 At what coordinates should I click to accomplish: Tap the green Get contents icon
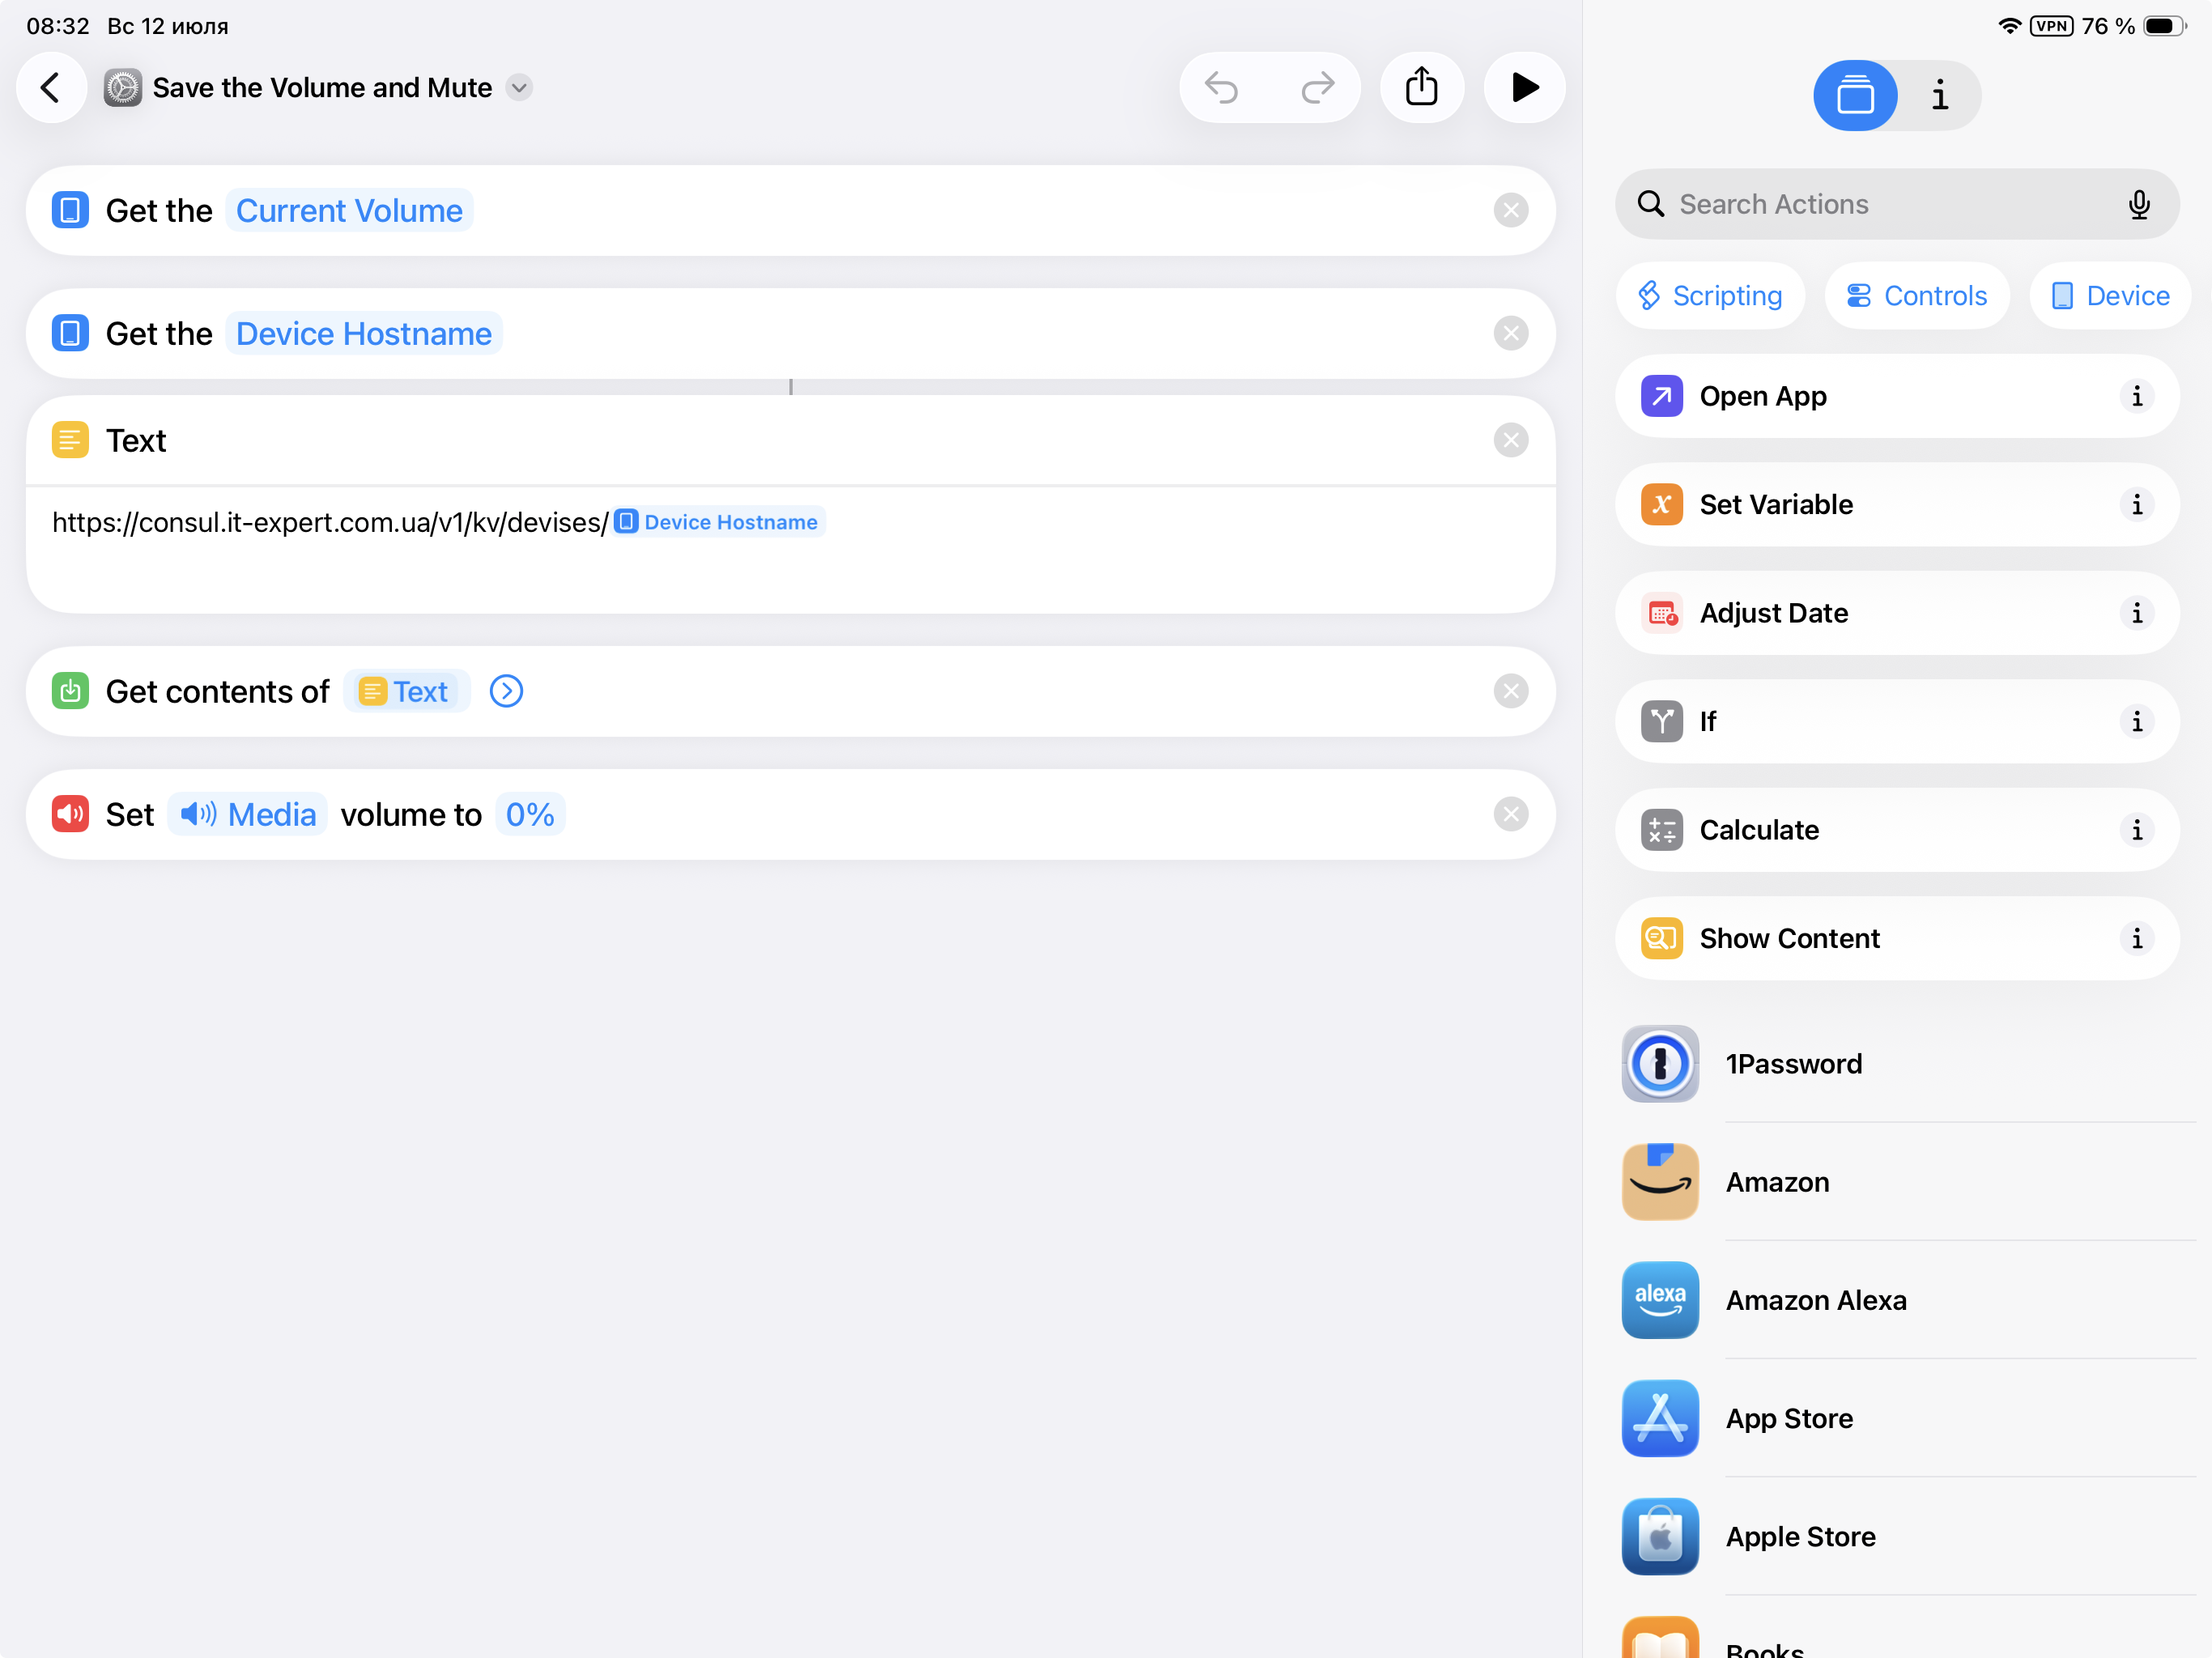pyautogui.click(x=70, y=692)
